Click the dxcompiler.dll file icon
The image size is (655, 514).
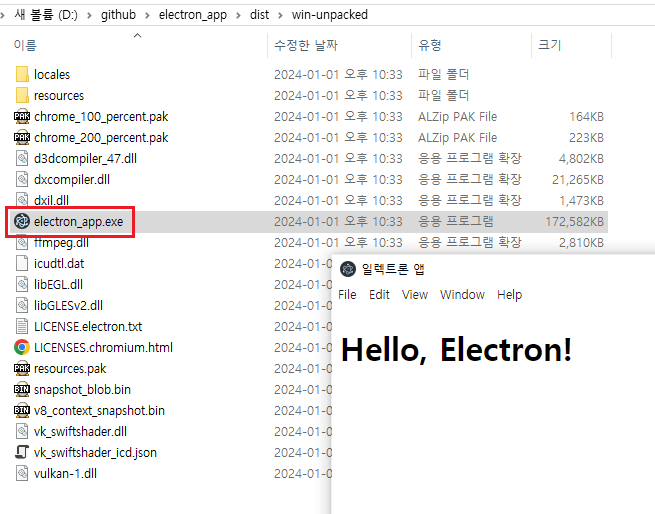tap(22, 179)
